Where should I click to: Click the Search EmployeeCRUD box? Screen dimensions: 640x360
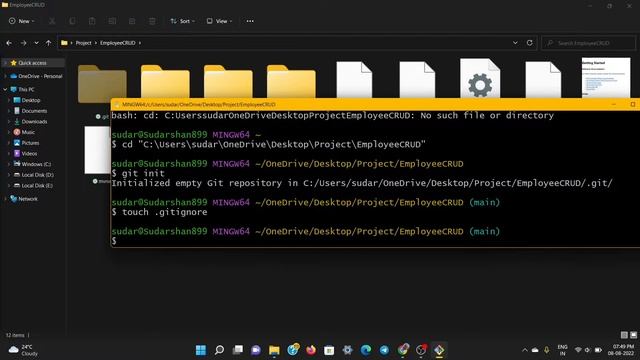point(589,43)
